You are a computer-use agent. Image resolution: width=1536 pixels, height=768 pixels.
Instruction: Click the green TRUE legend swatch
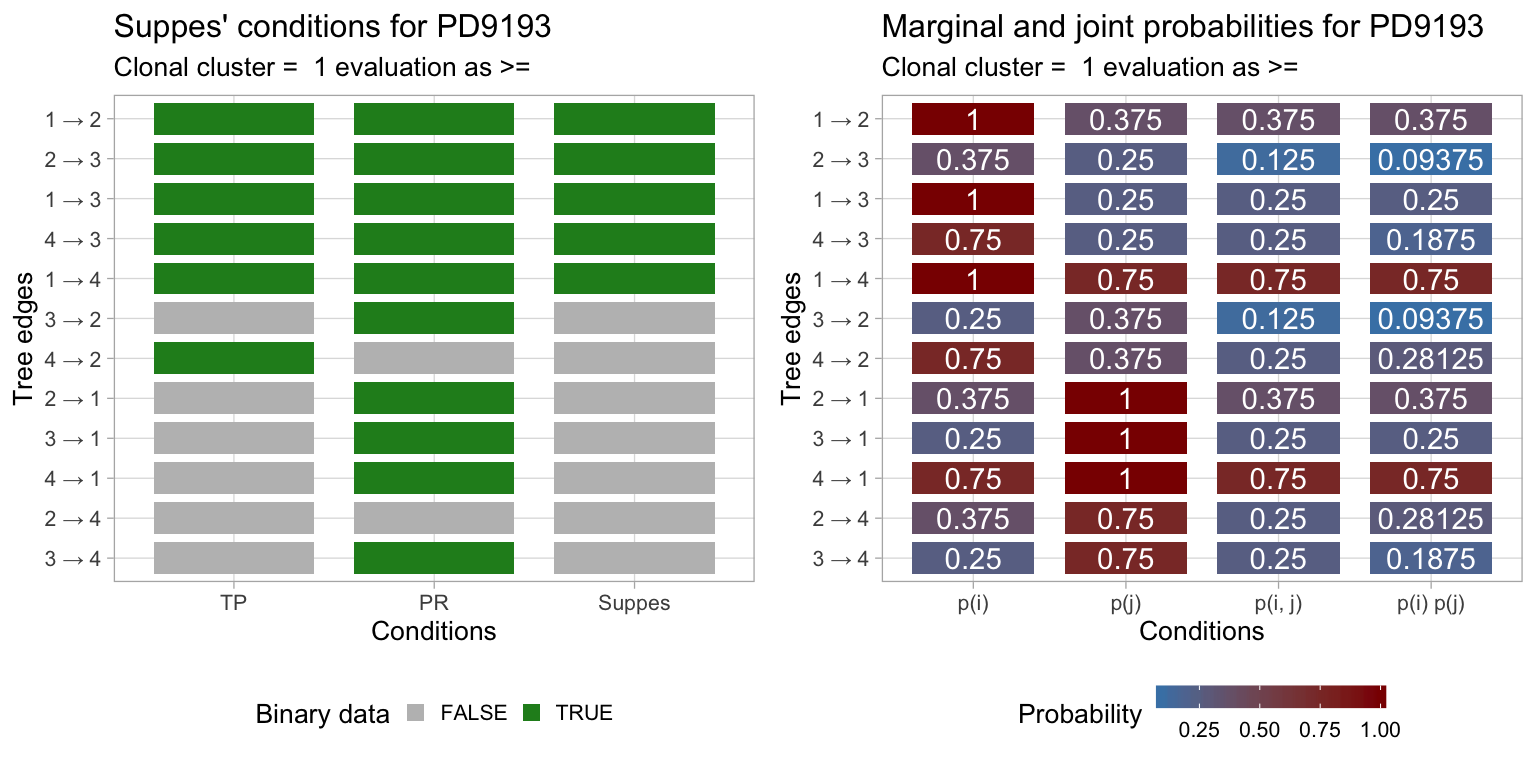(x=532, y=713)
